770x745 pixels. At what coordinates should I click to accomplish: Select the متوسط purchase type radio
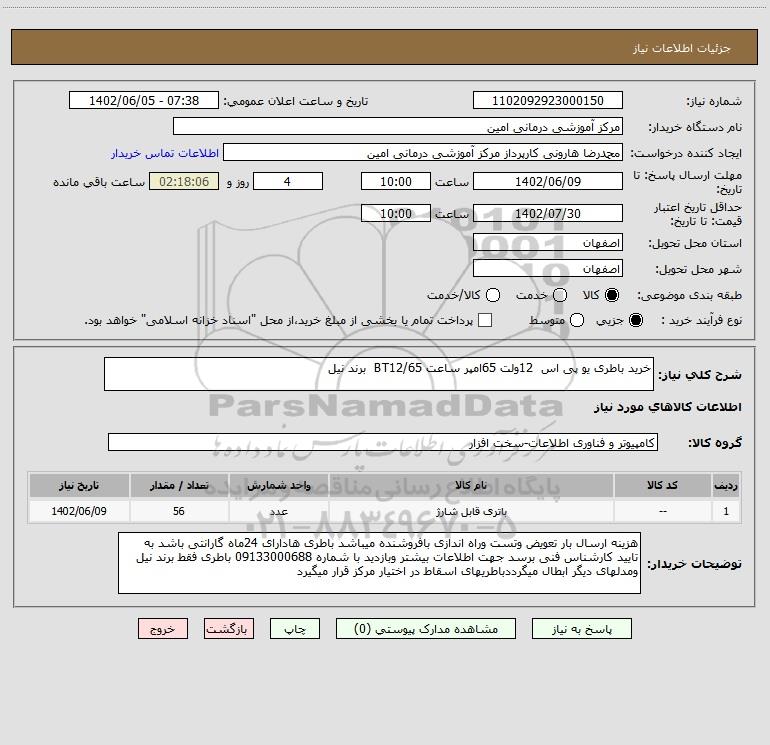point(577,320)
